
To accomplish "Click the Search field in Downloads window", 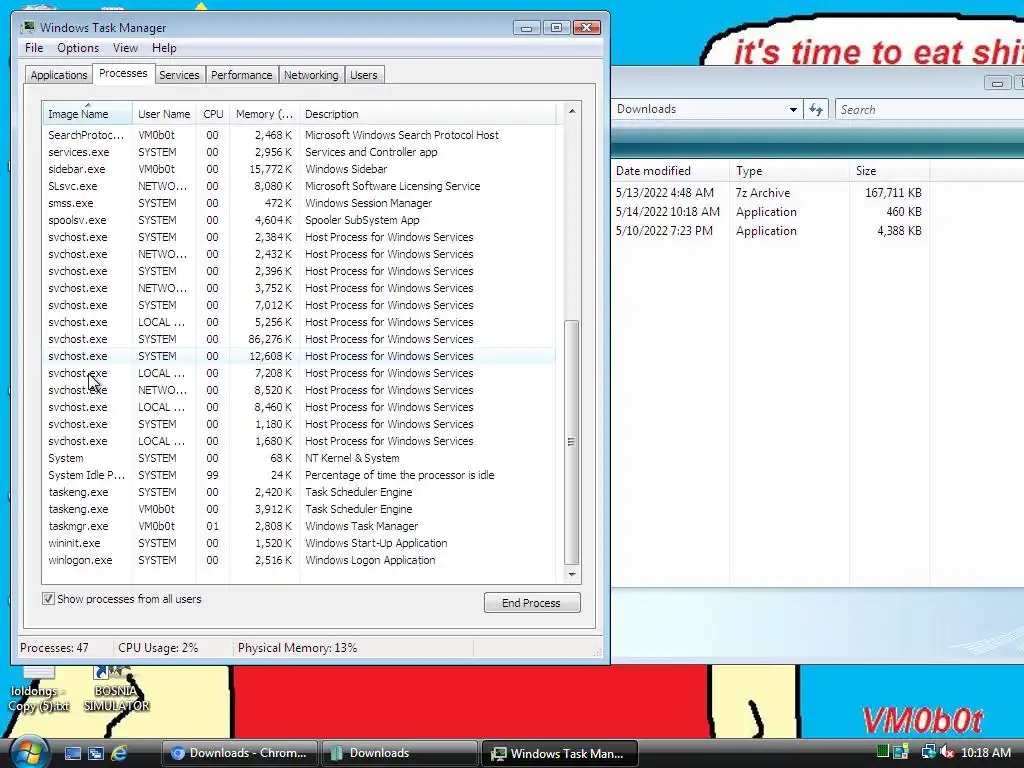I will tap(930, 109).
